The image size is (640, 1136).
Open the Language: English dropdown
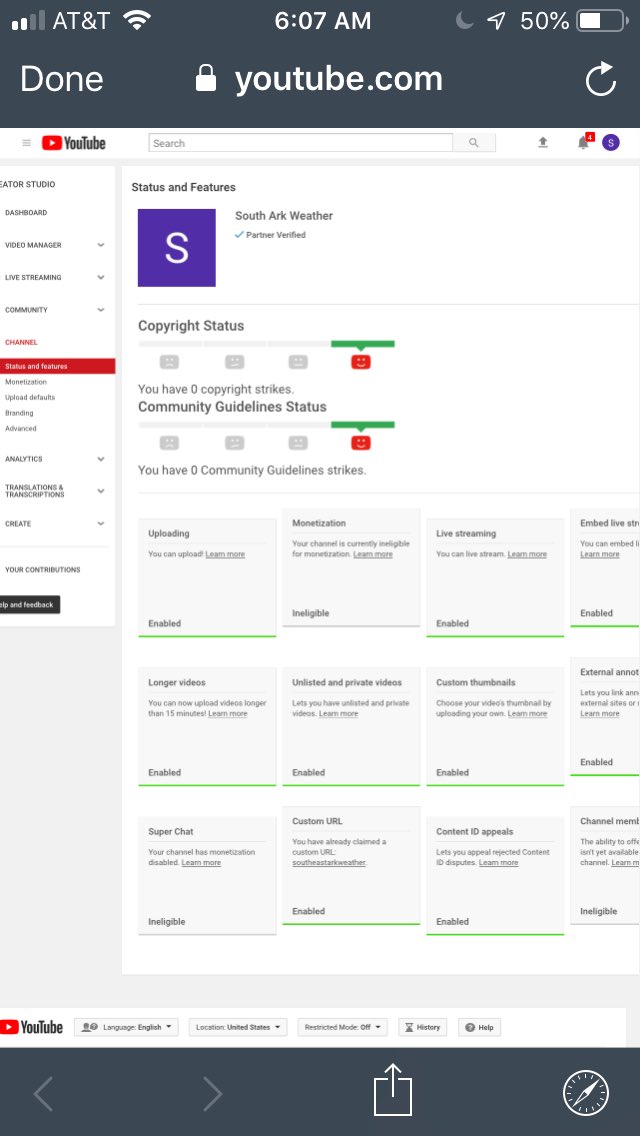(126, 1027)
